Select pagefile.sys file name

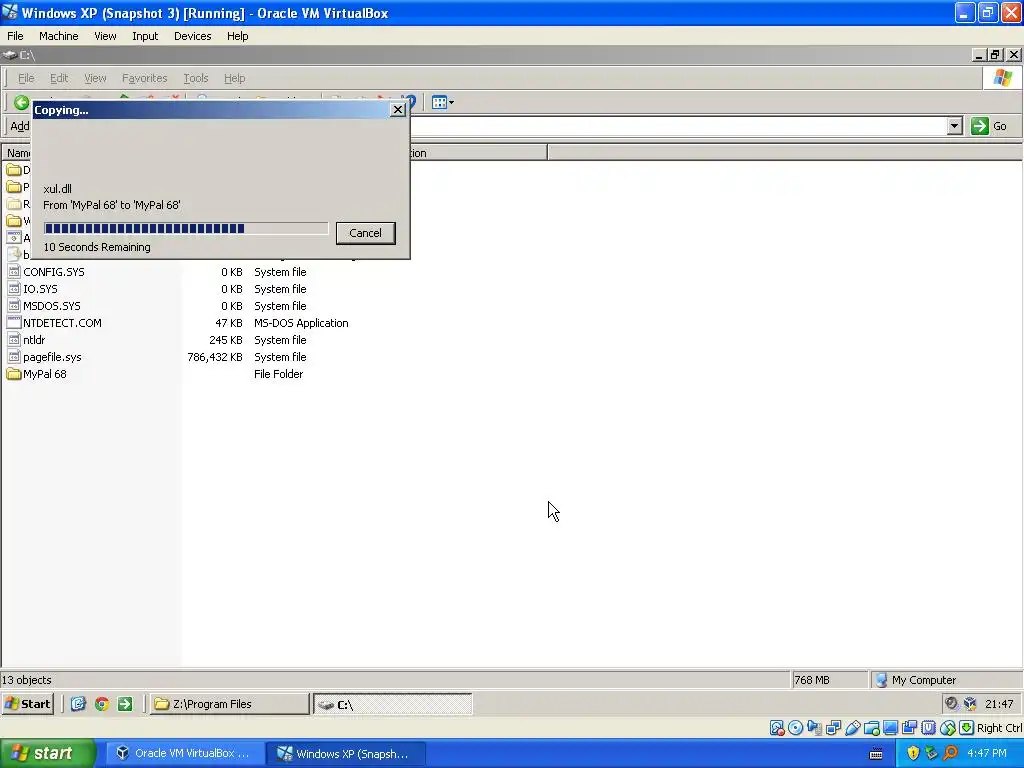[52, 357]
